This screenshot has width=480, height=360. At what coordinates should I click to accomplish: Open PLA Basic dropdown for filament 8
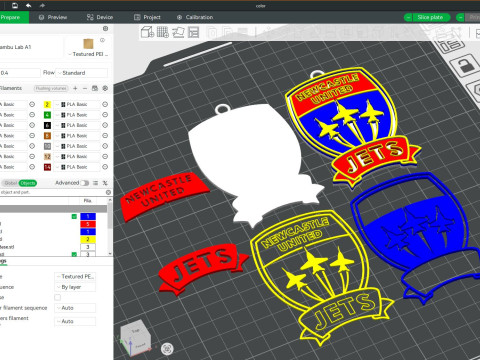[77, 136]
